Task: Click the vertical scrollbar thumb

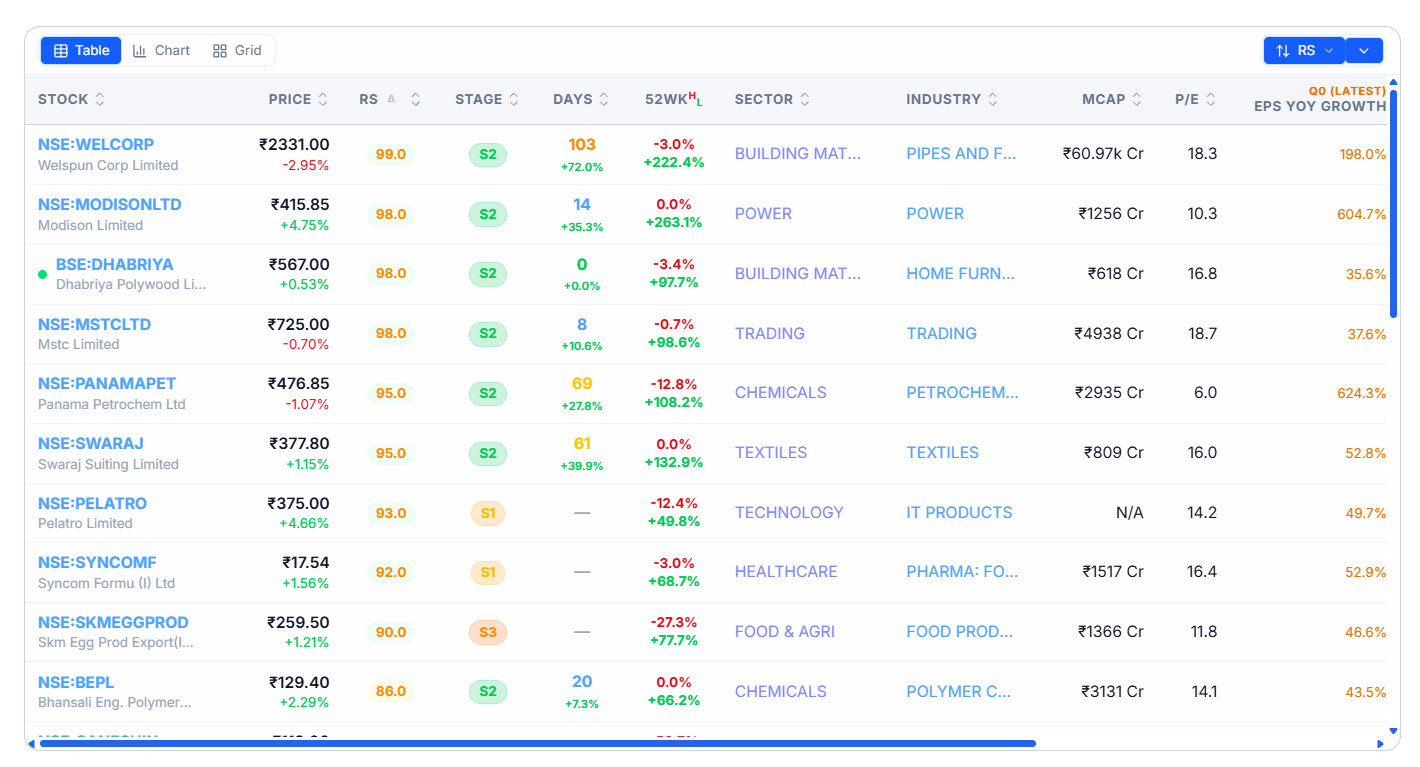Action: tap(1393, 205)
